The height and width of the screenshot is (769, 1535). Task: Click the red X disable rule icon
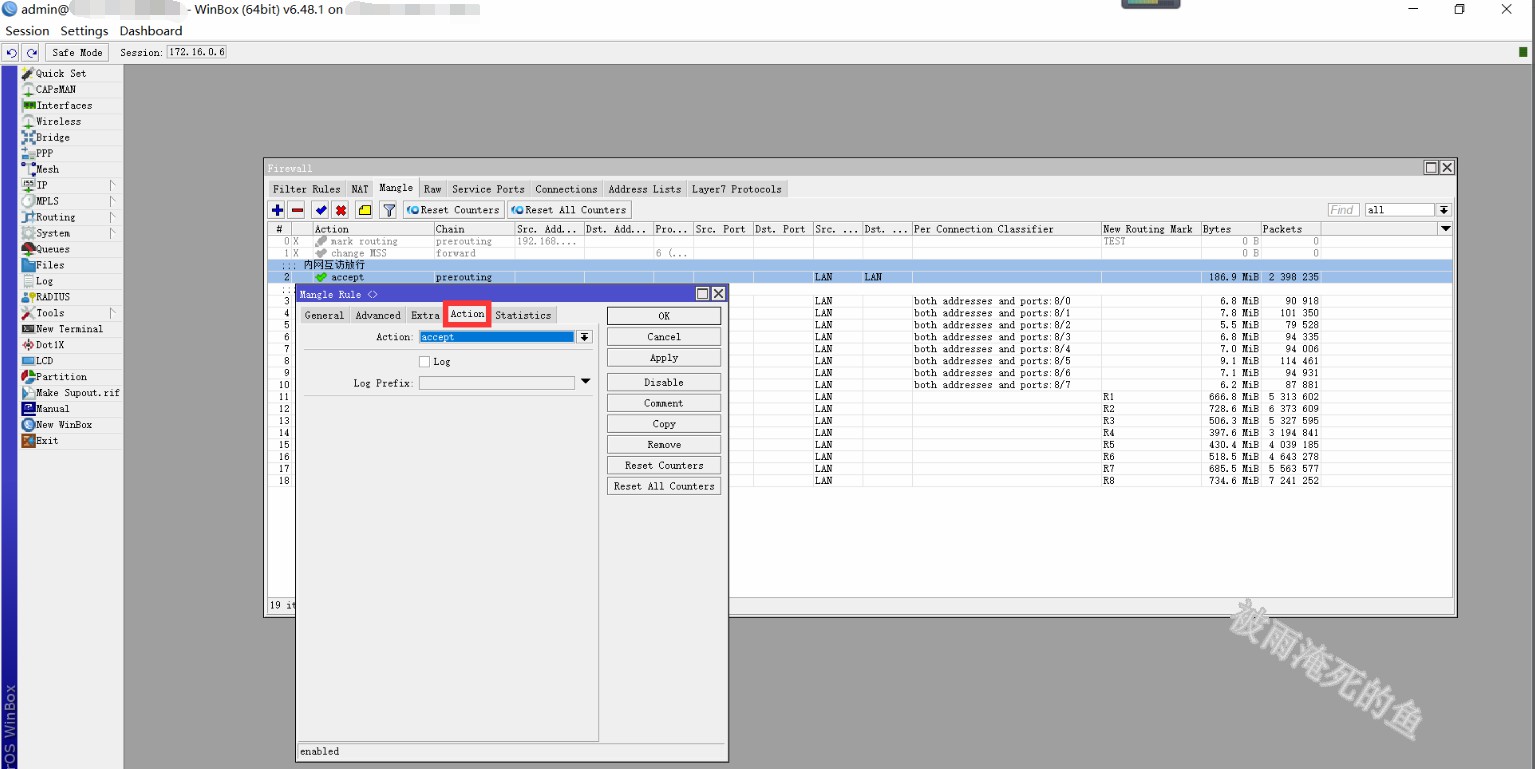pos(341,210)
